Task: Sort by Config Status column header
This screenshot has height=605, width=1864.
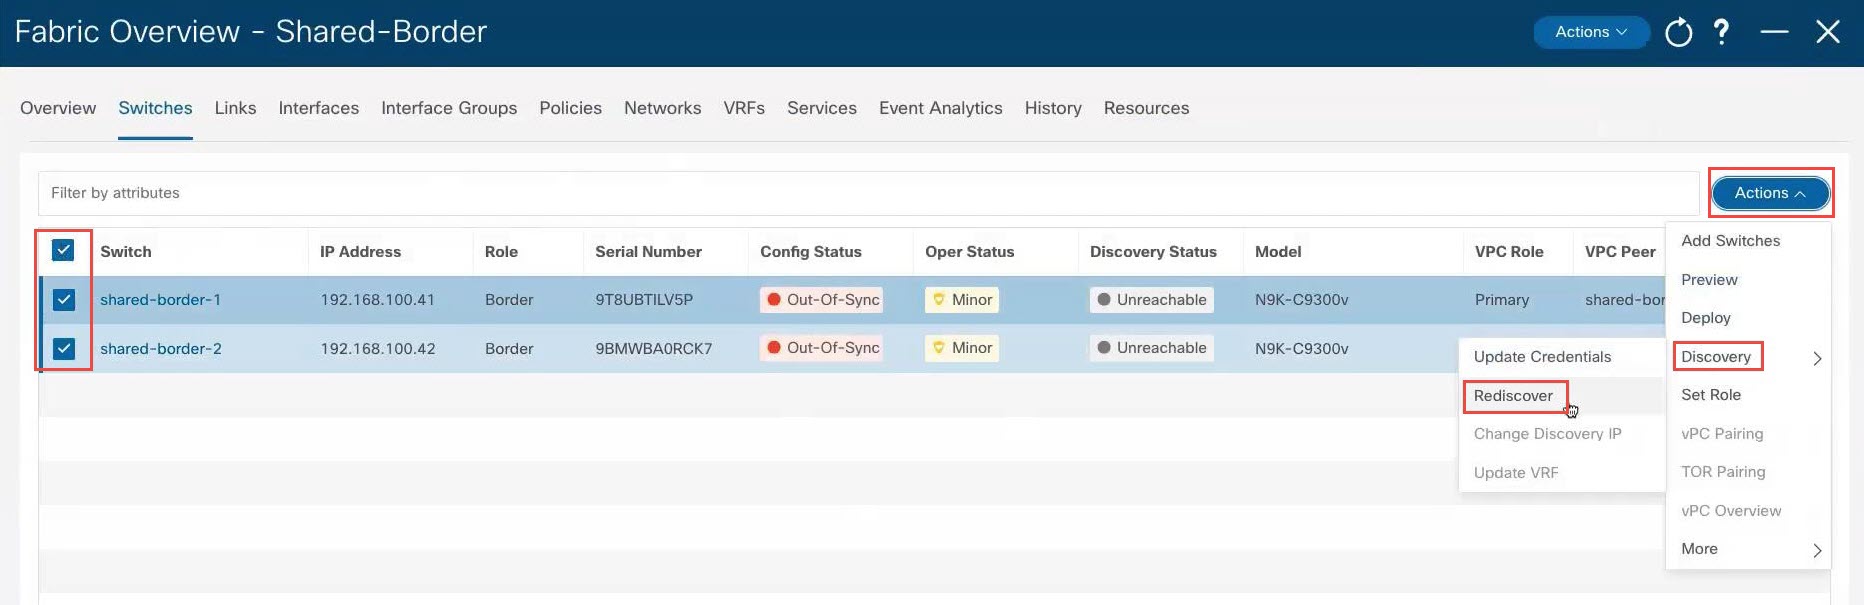Action: coord(810,252)
